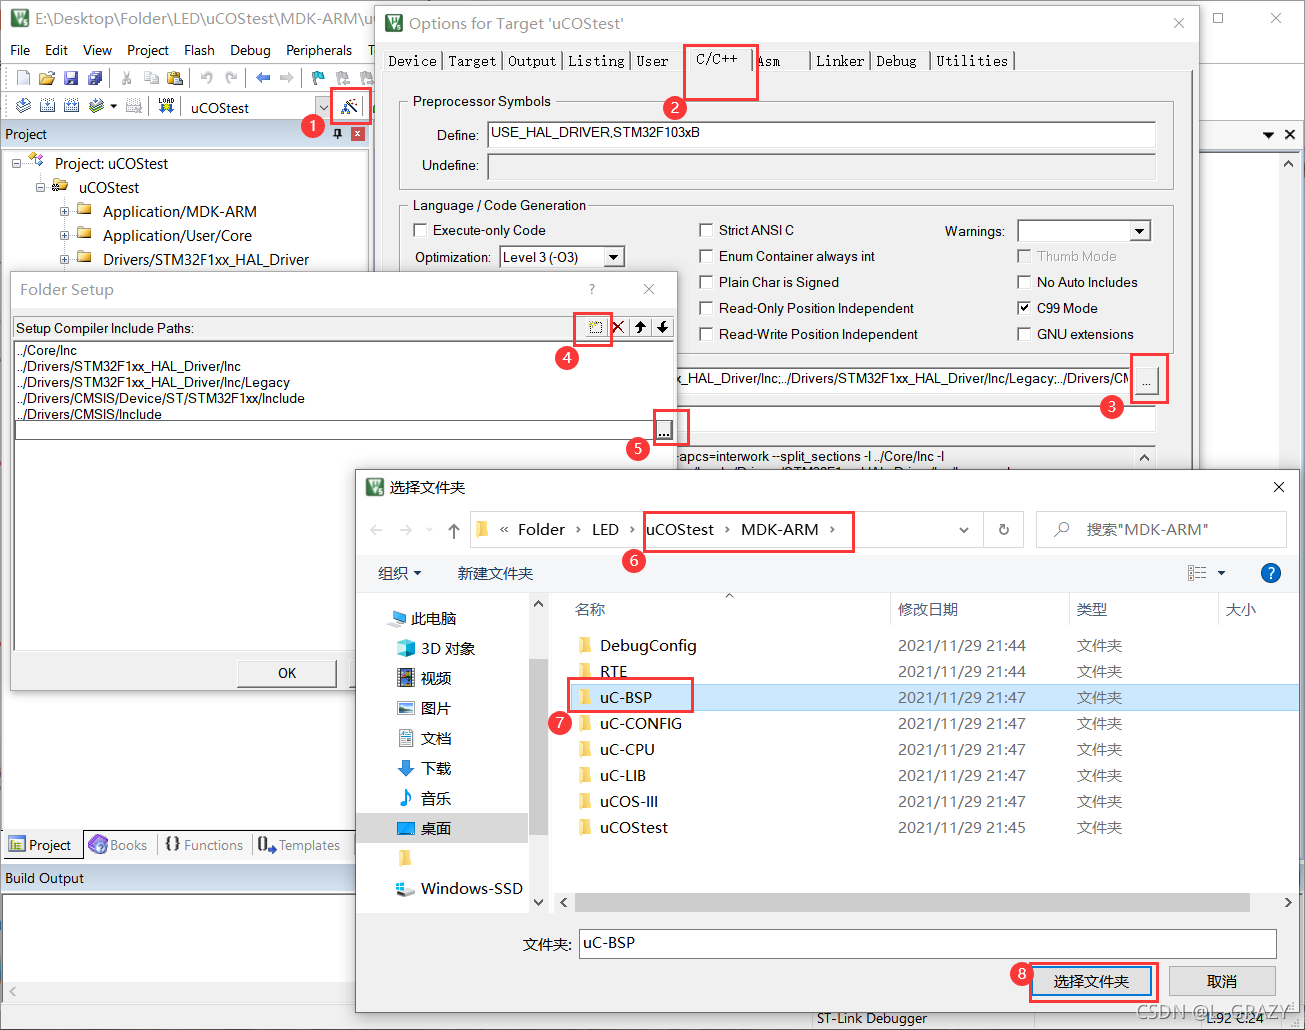
Task: Click the New file icon in Keil toolbar
Action: (24, 78)
